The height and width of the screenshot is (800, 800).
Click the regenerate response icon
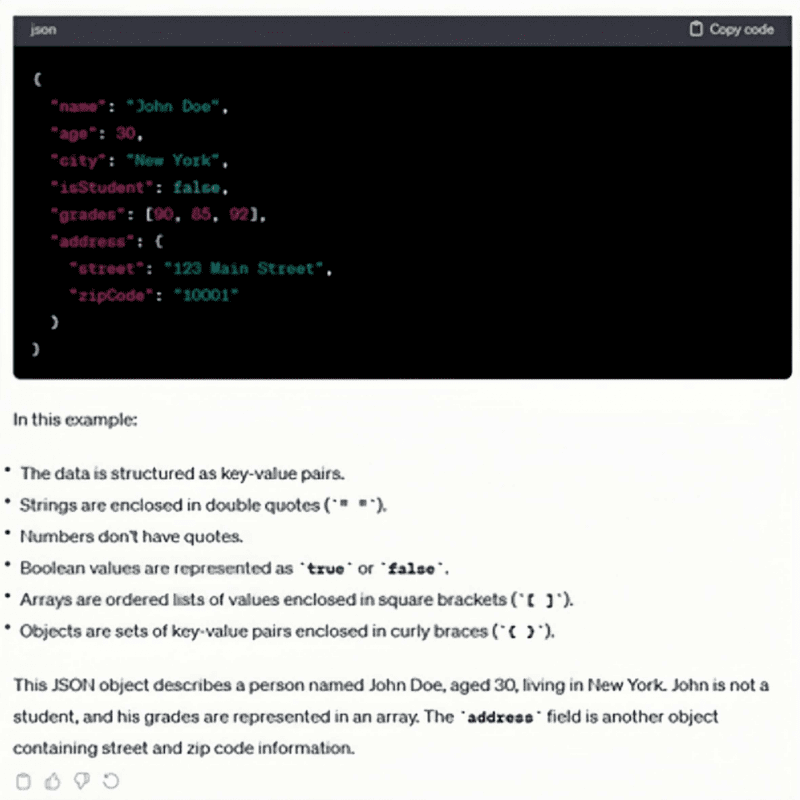coord(111,781)
